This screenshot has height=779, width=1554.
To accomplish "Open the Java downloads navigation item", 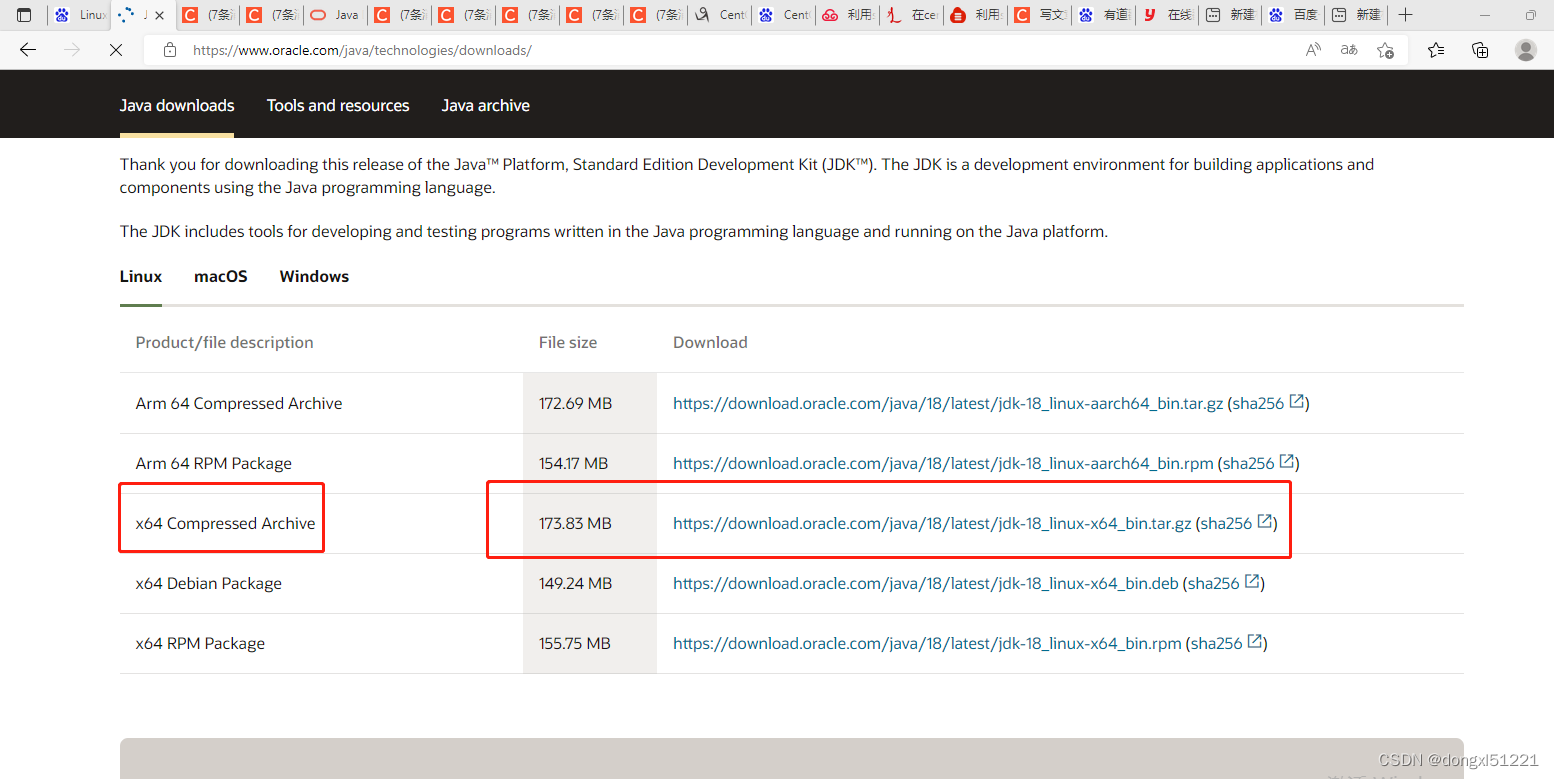I will (177, 105).
